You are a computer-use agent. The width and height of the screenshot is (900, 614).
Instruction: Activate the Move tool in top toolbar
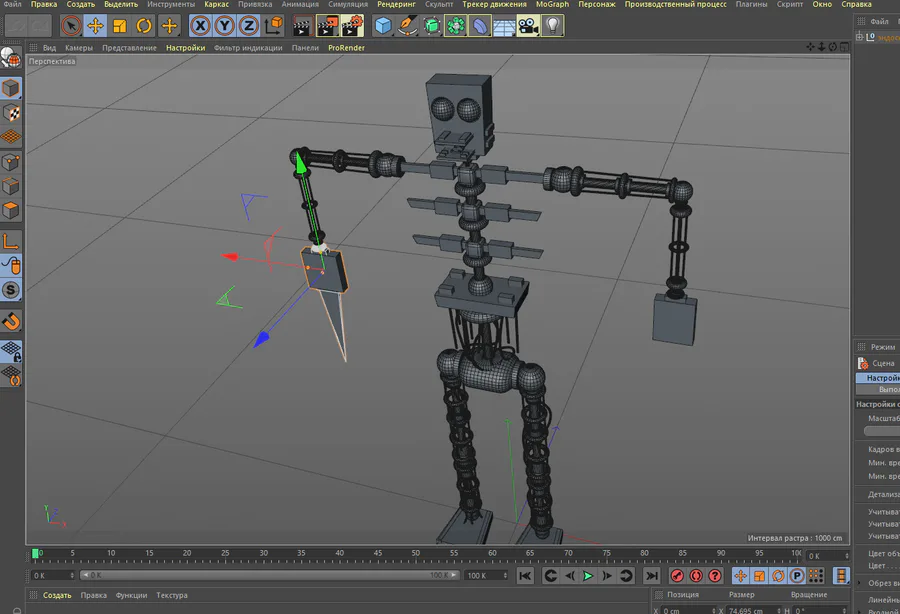pos(95,26)
